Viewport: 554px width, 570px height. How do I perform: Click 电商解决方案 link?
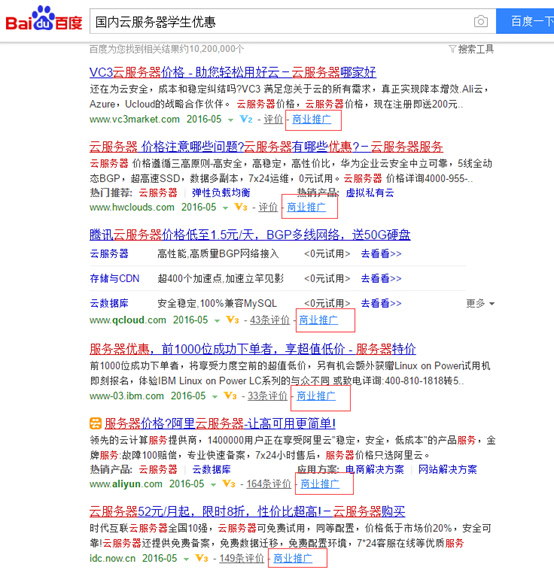coord(374,469)
